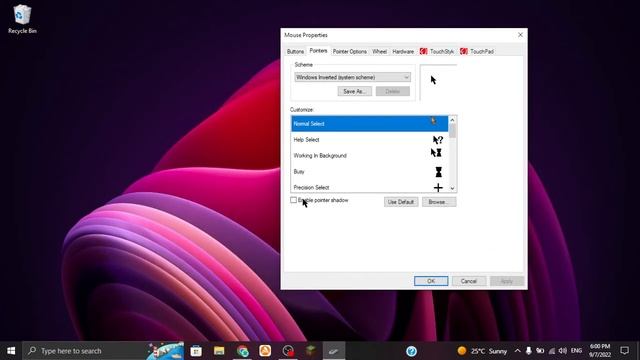Select the Busy pointer row
The image size is (640, 360).
[369, 171]
